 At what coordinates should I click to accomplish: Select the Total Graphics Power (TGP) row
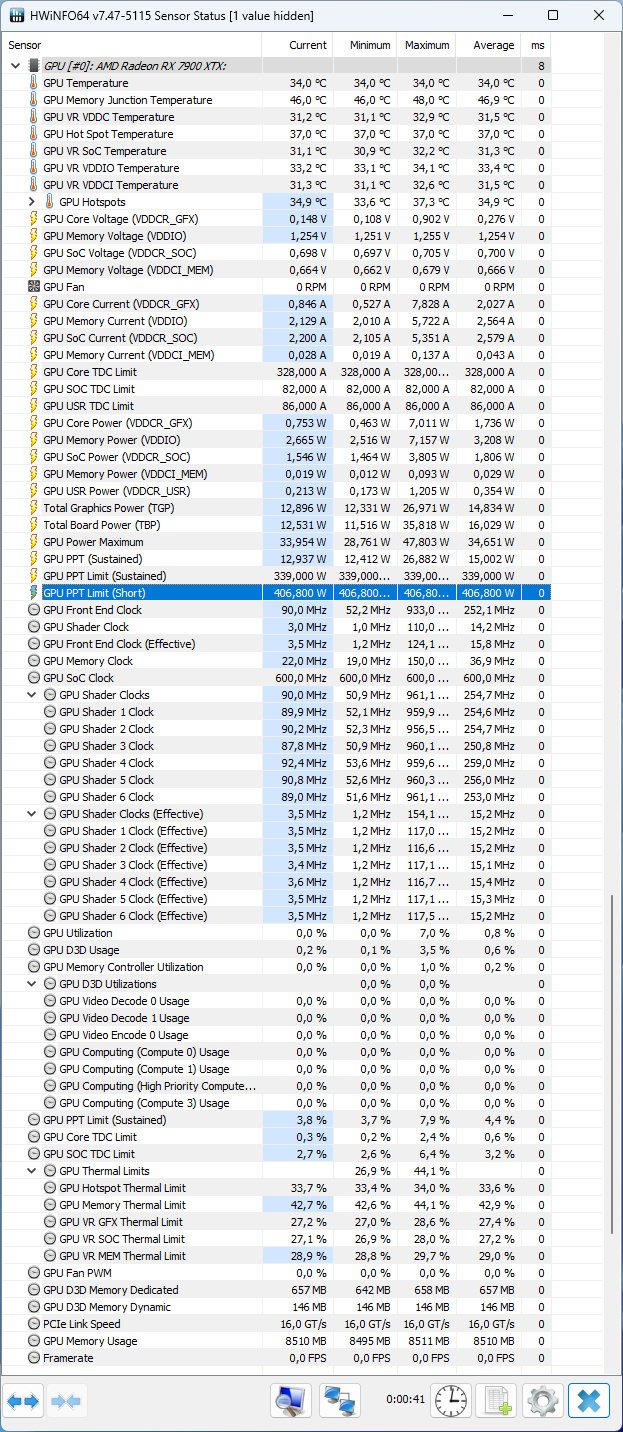point(275,508)
